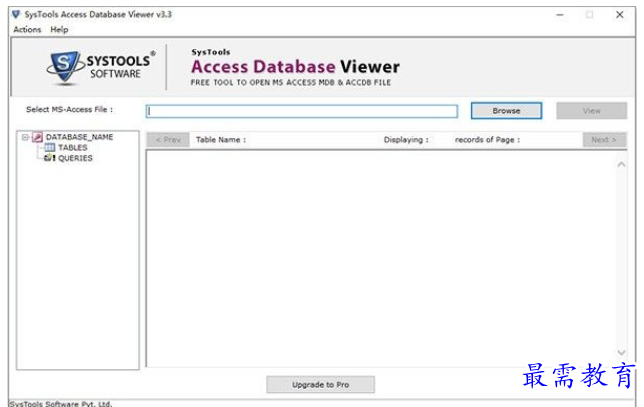Collapse the DATABASE_NAME tree node
This screenshot has width=644, height=407.
pyautogui.click(x=25, y=137)
